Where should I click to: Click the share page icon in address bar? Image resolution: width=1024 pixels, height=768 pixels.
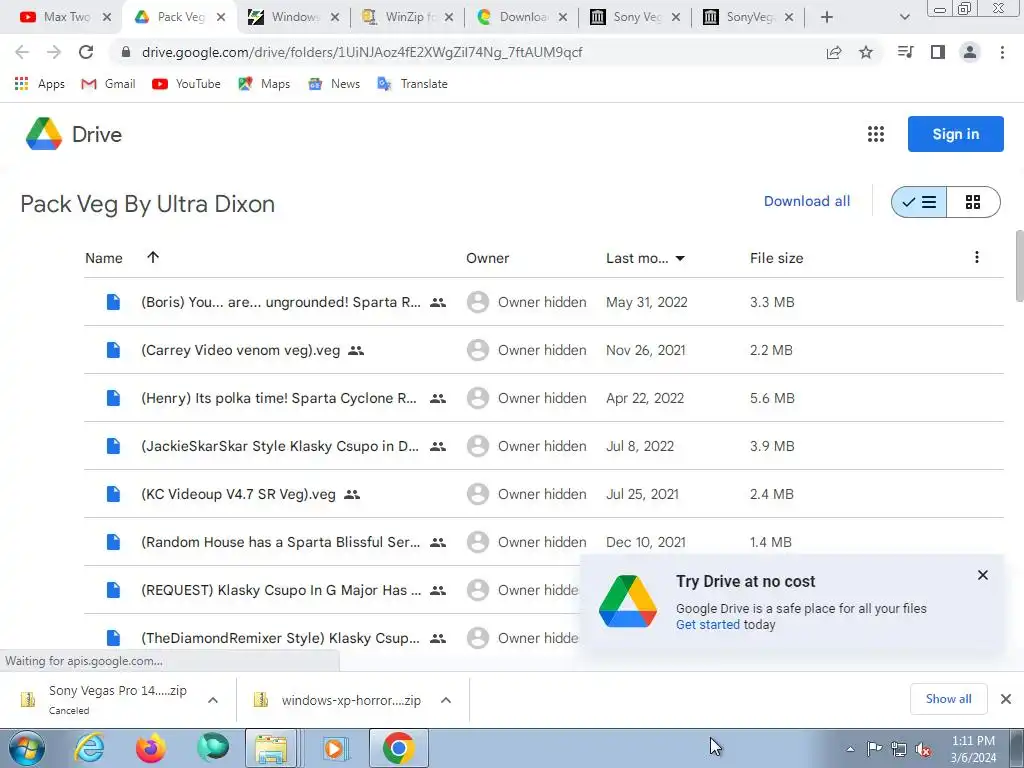834,52
